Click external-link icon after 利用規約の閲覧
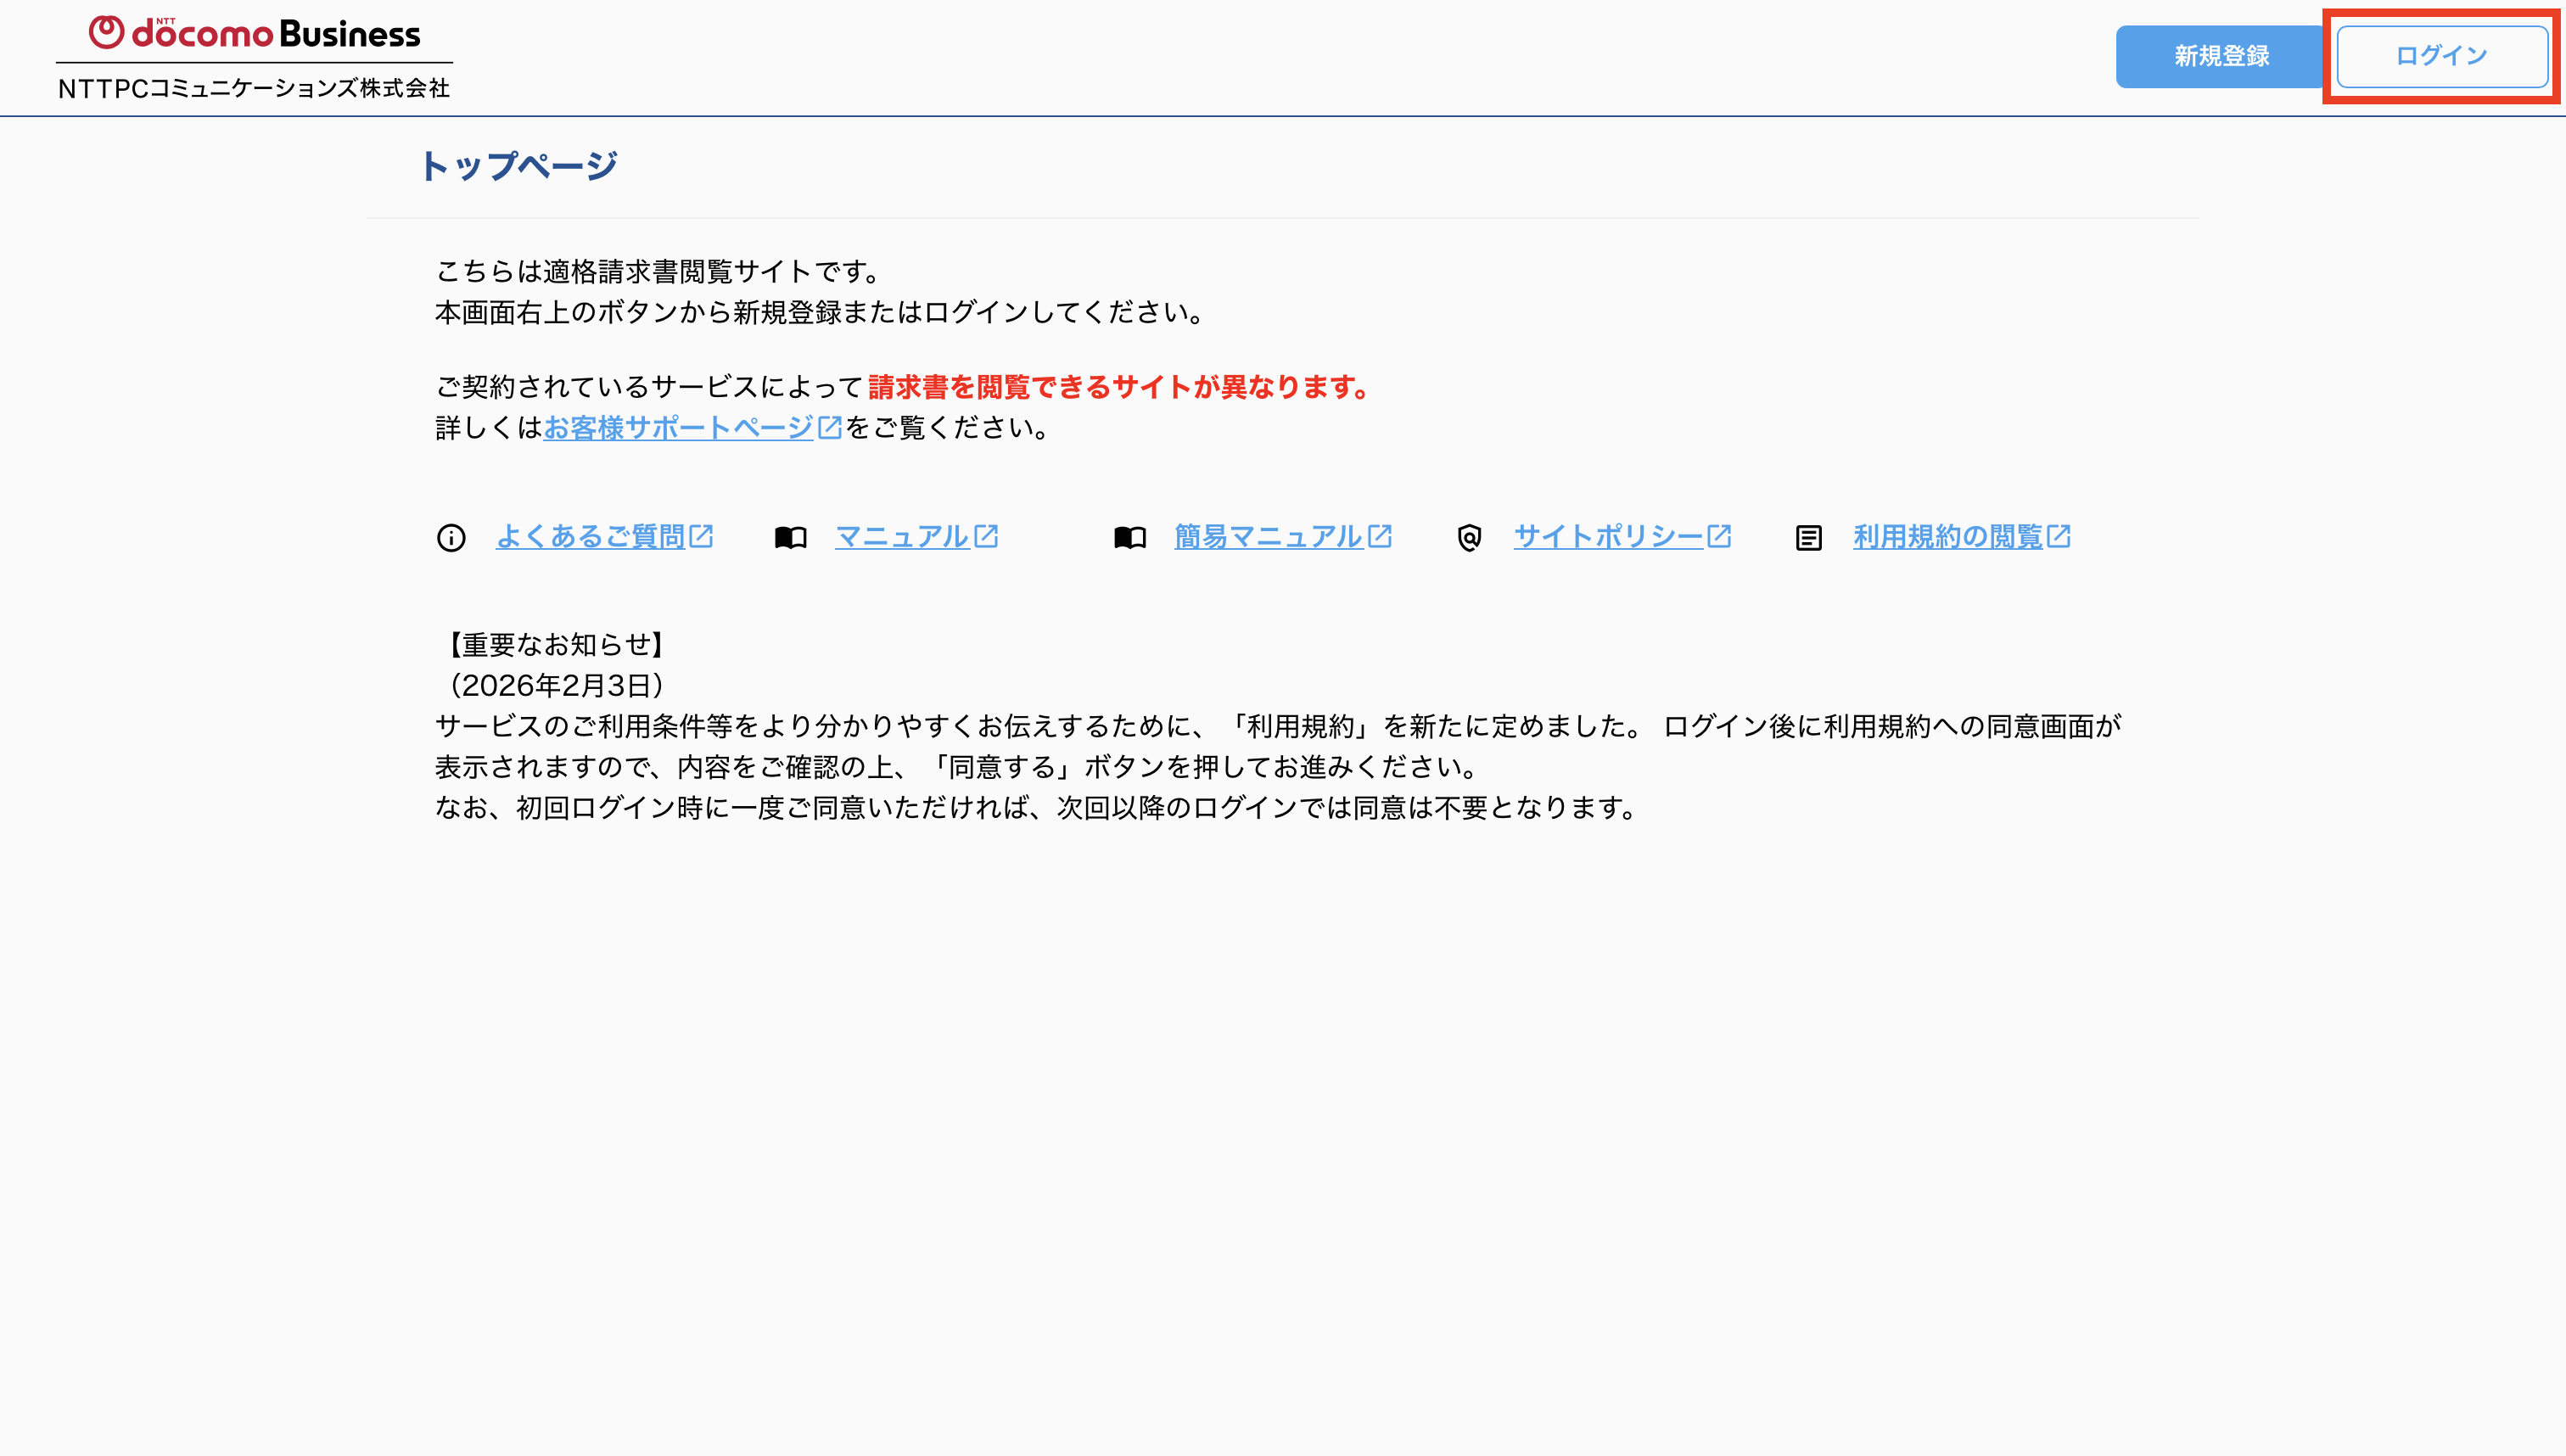The width and height of the screenshot is (2566, 1456). coord(2059,536)
